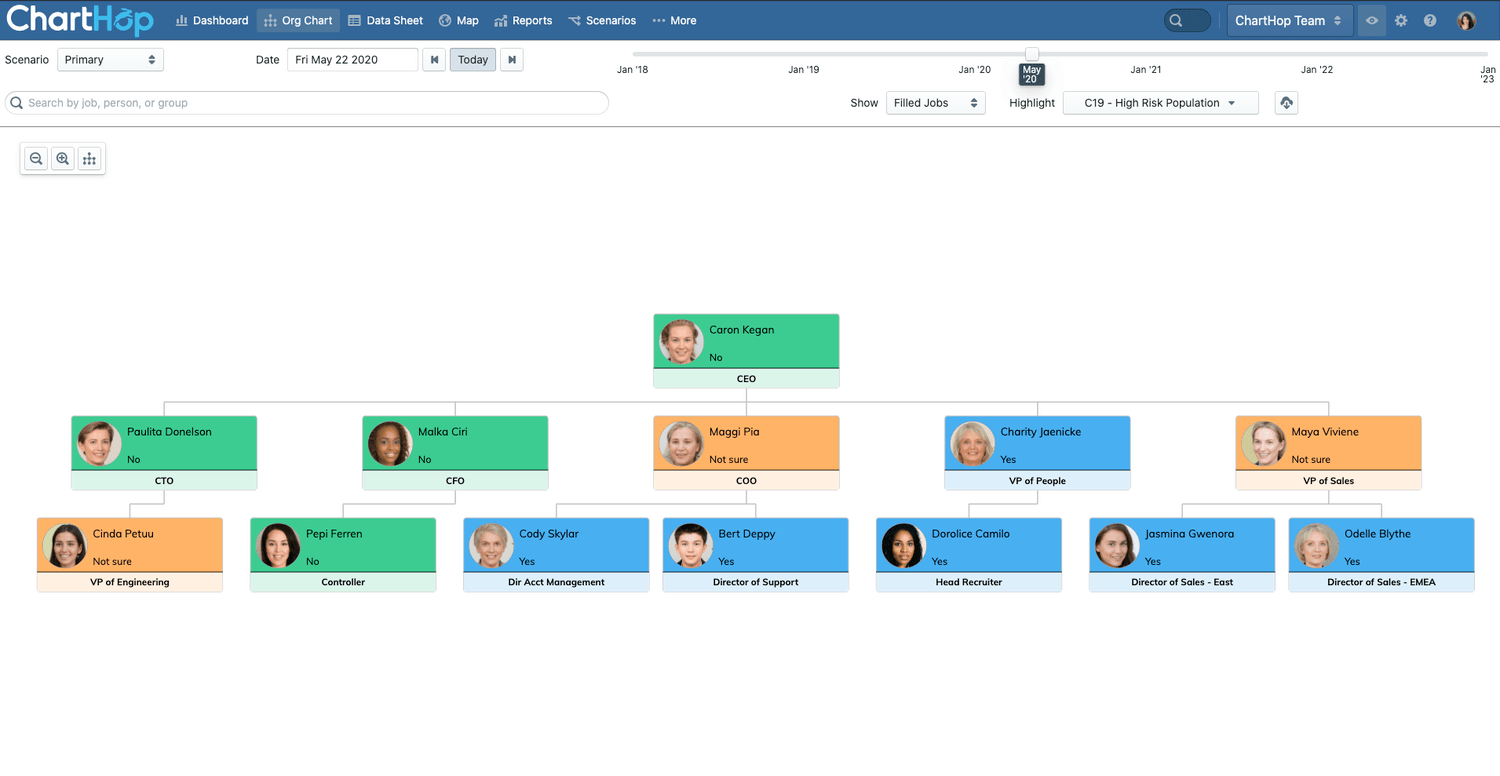This screenshot has width=1500, height=776.
Task: Jump to earliest date with the skip-back icon
Action: click(434, 59)
